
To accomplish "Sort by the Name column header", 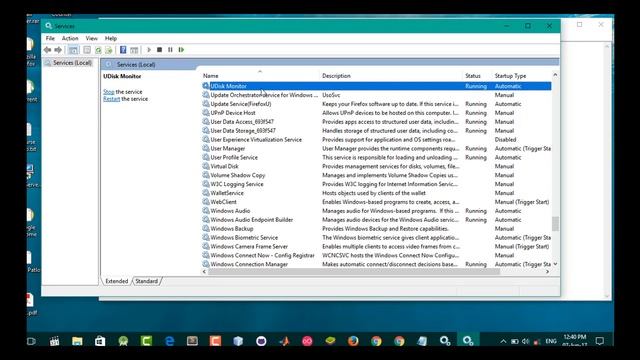I will 260,76.
